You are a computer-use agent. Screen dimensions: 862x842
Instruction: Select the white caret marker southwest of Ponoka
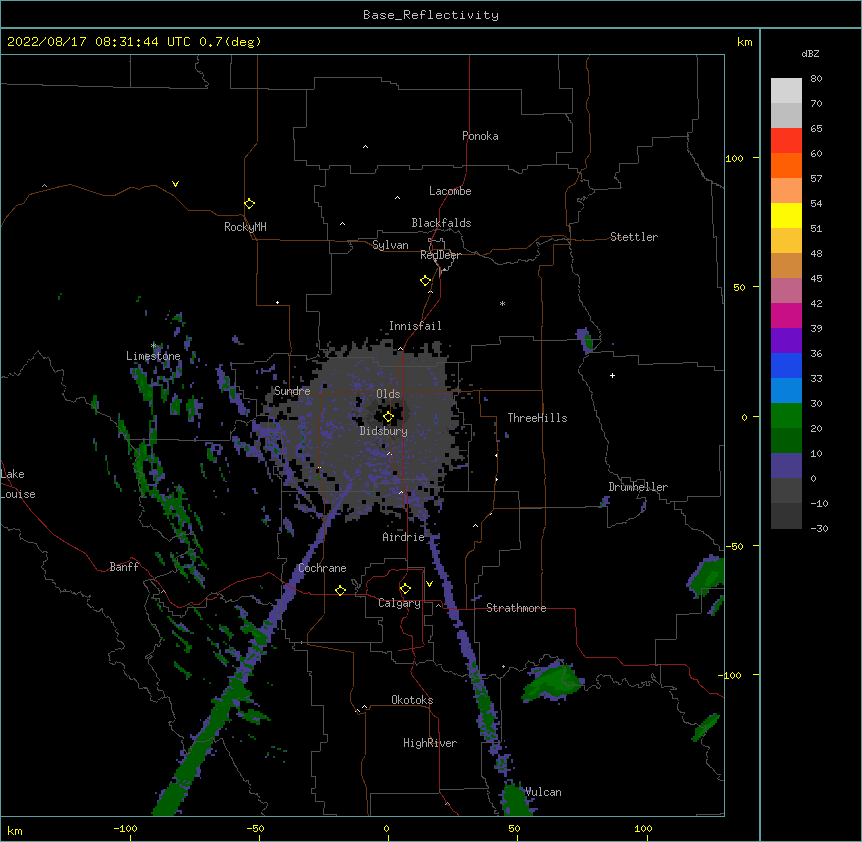pyautogui.click(x=366, y=147)
